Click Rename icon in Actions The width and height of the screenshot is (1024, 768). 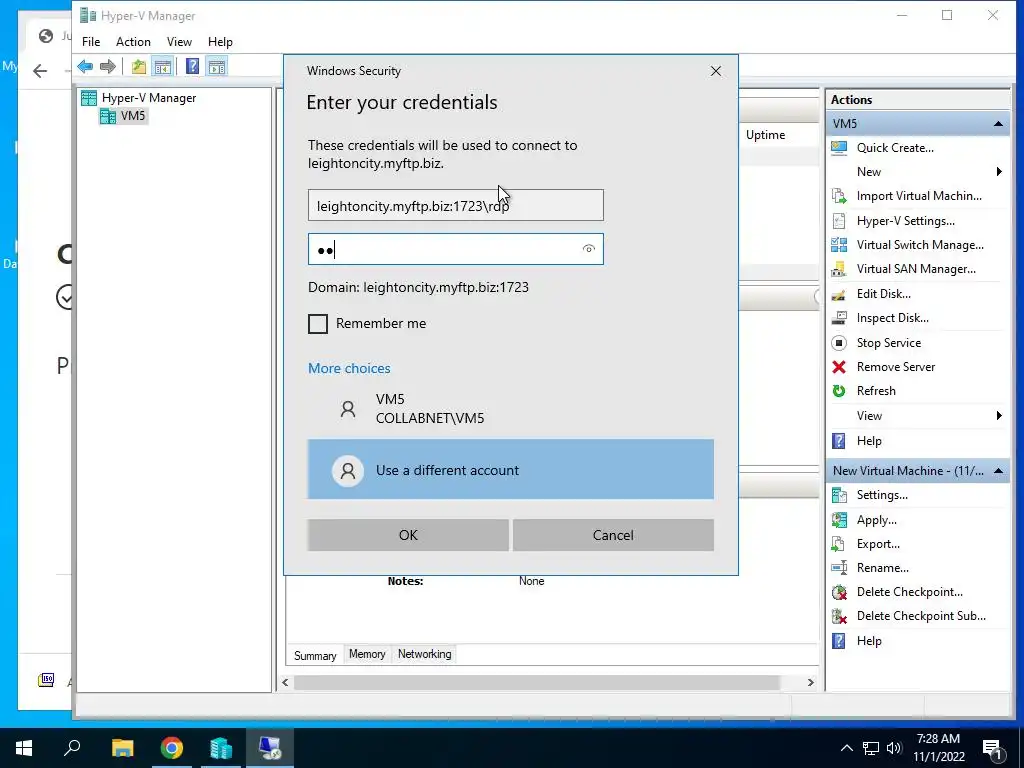pyautogui.click(x=839, y=568)
